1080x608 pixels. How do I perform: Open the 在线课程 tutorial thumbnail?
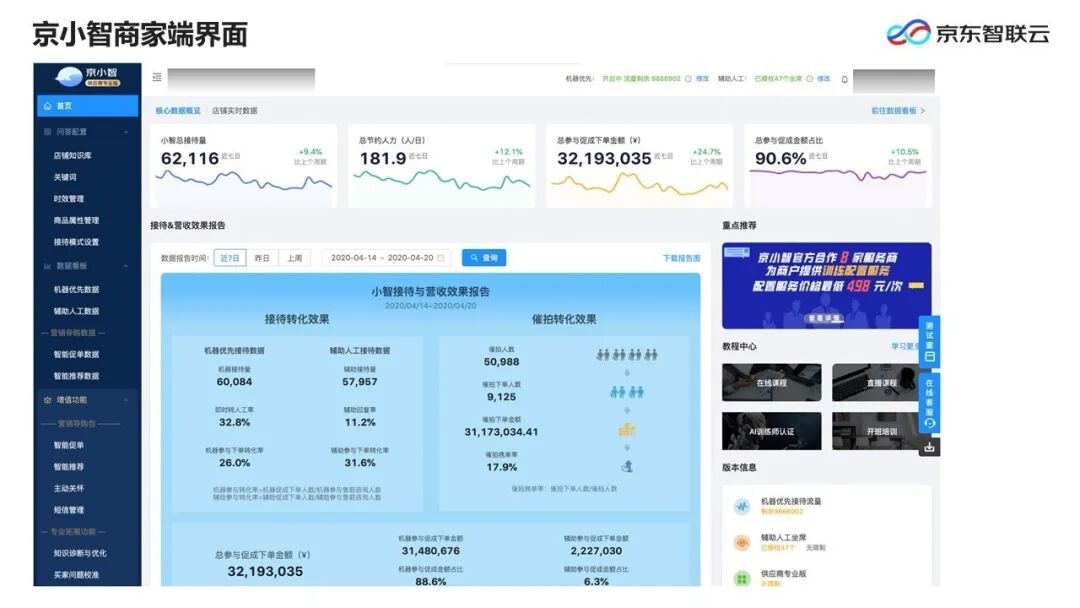[771, 382]
